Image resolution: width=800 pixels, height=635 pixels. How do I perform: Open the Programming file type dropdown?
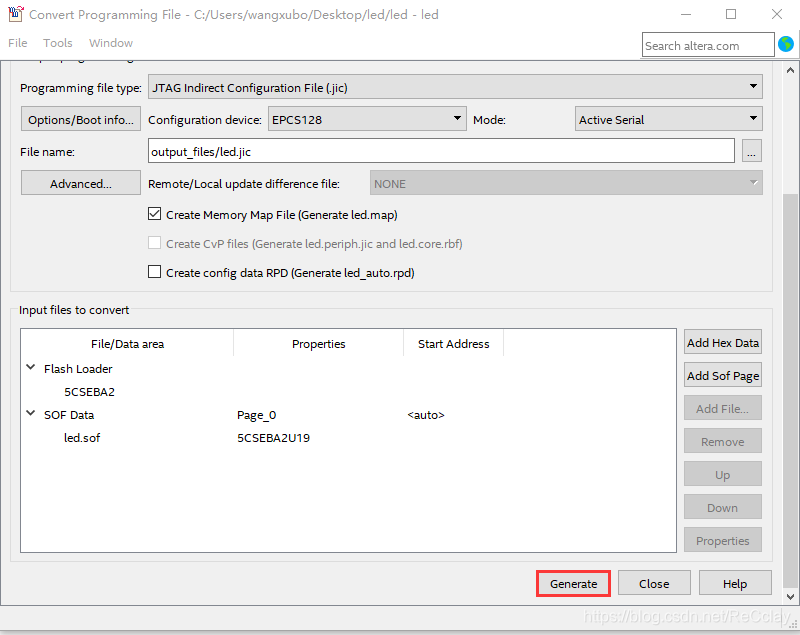(455, 87)
